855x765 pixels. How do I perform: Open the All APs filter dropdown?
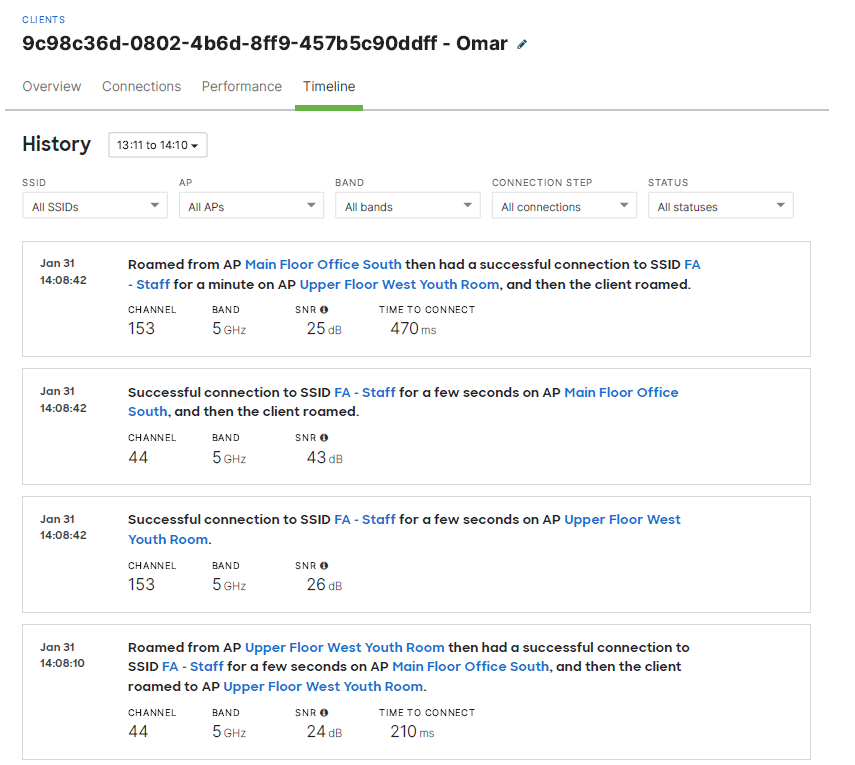[x=251, y=206]
